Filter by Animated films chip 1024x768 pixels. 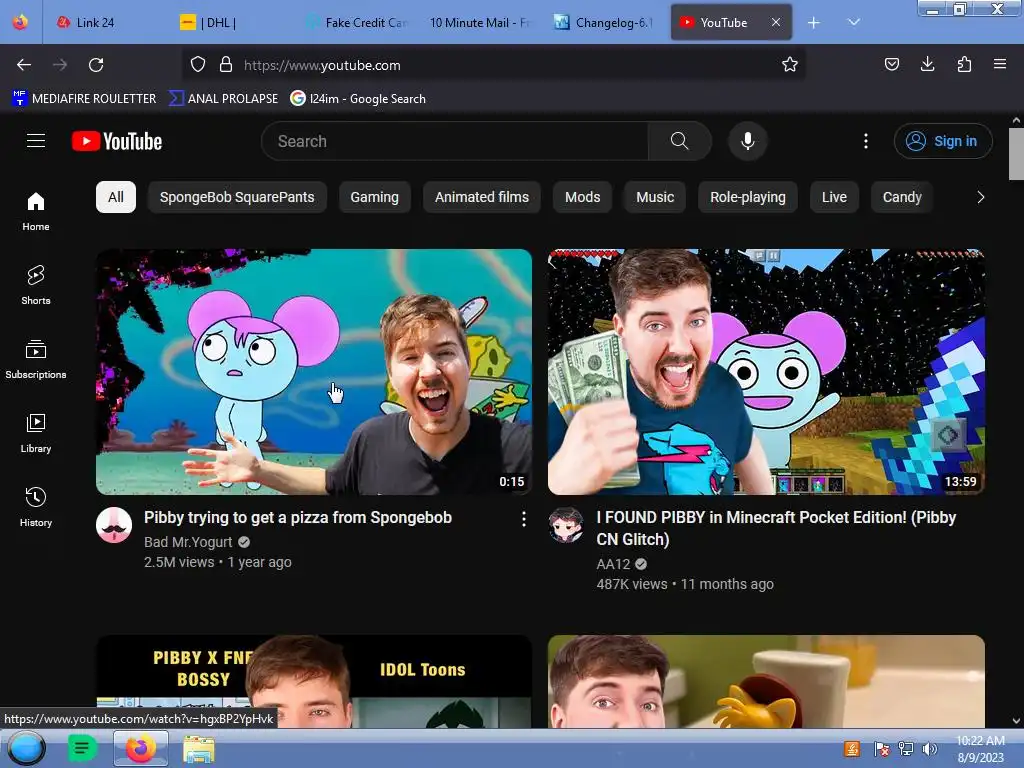[482, 197]
